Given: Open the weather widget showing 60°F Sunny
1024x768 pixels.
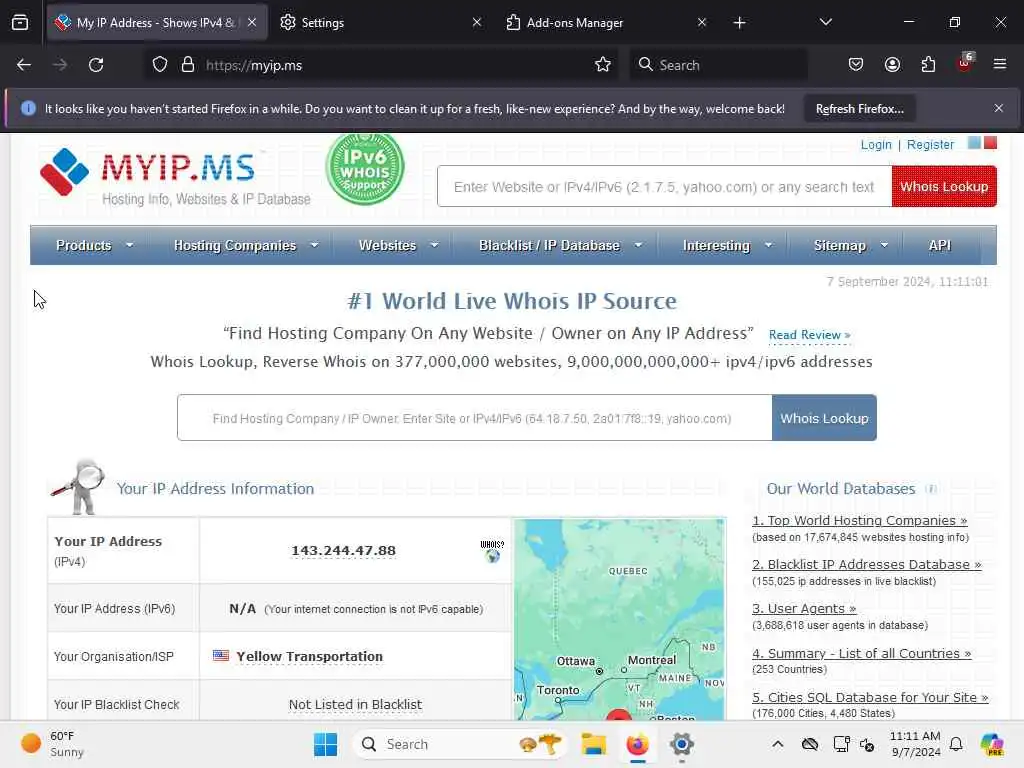Looking at the screenshot, I should [x=52, y=744].
